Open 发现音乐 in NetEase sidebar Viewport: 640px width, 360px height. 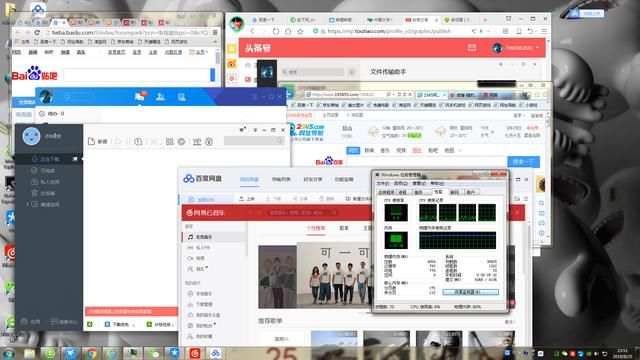[214, 237]
